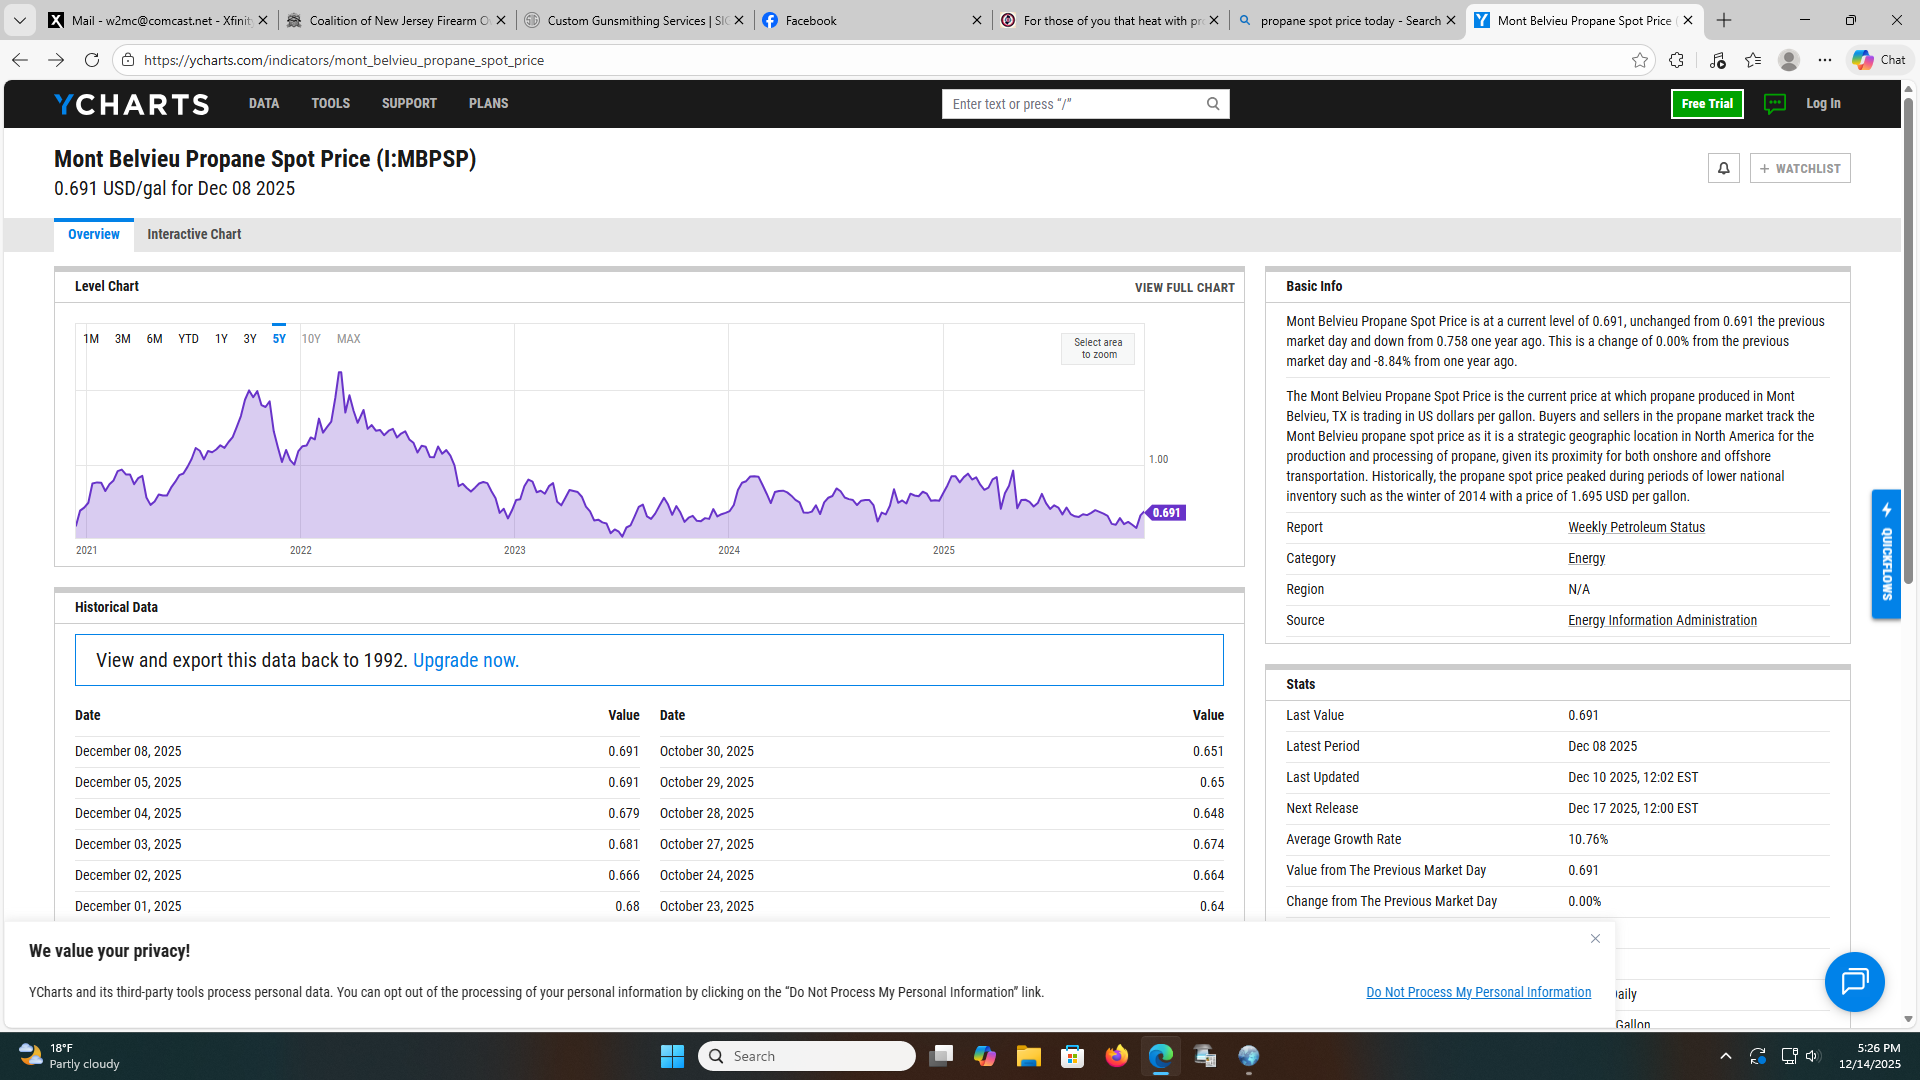Open the Upgrade now link
The width and height of the screenshot is (1920, 1080).
coord(465,660)
